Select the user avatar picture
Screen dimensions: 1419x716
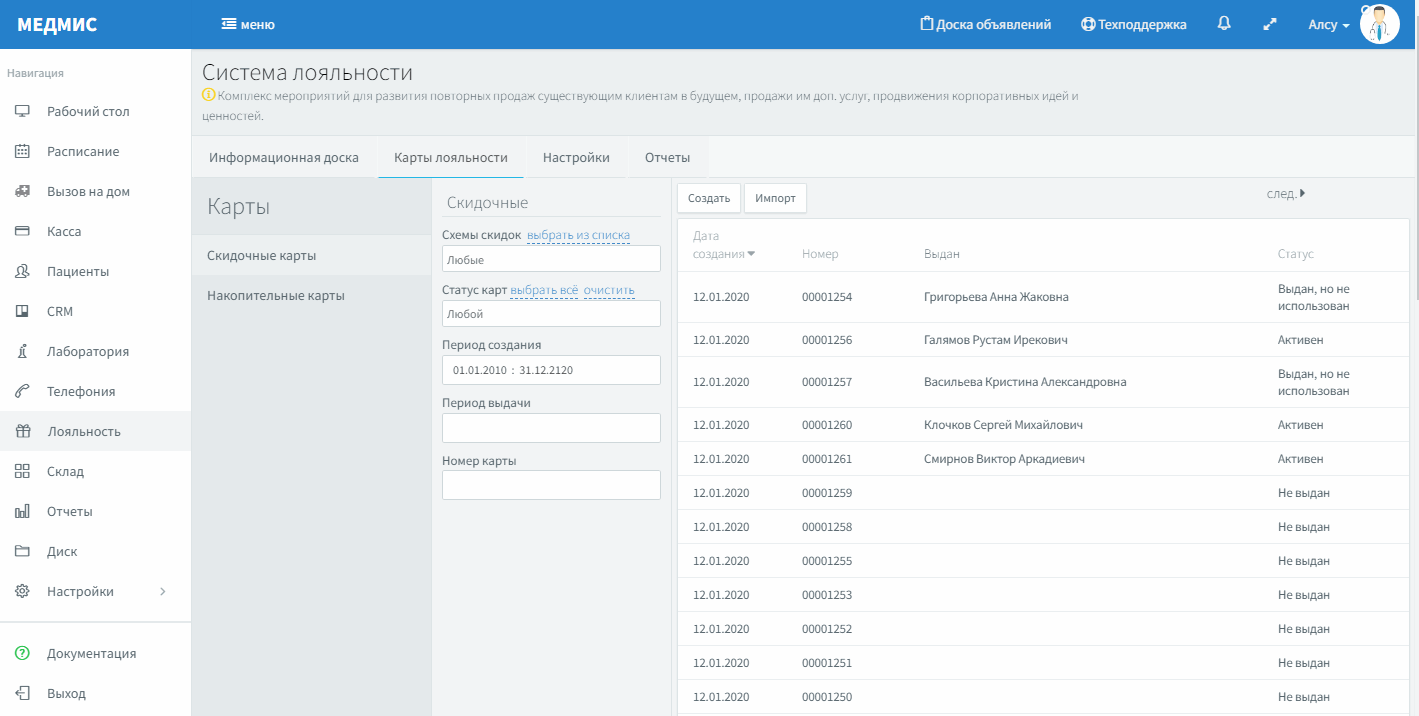click(x=1379, y=24)
